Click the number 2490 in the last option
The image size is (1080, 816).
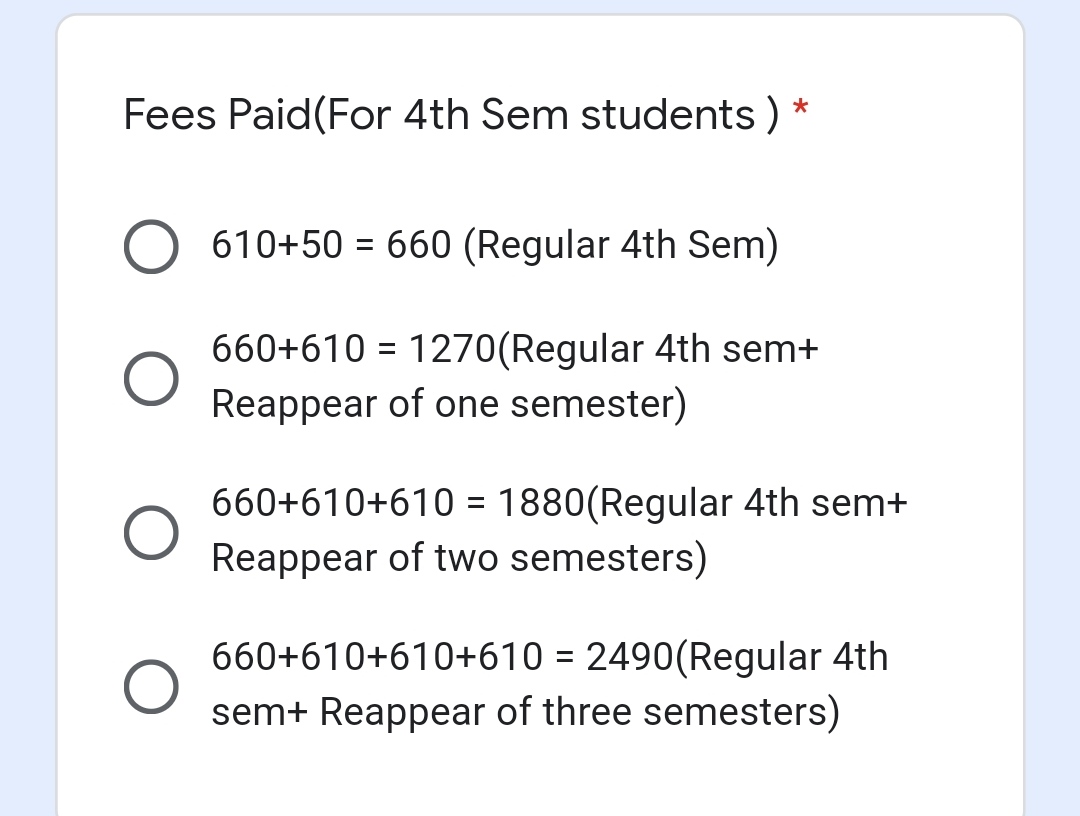click(x=630, y=657)
